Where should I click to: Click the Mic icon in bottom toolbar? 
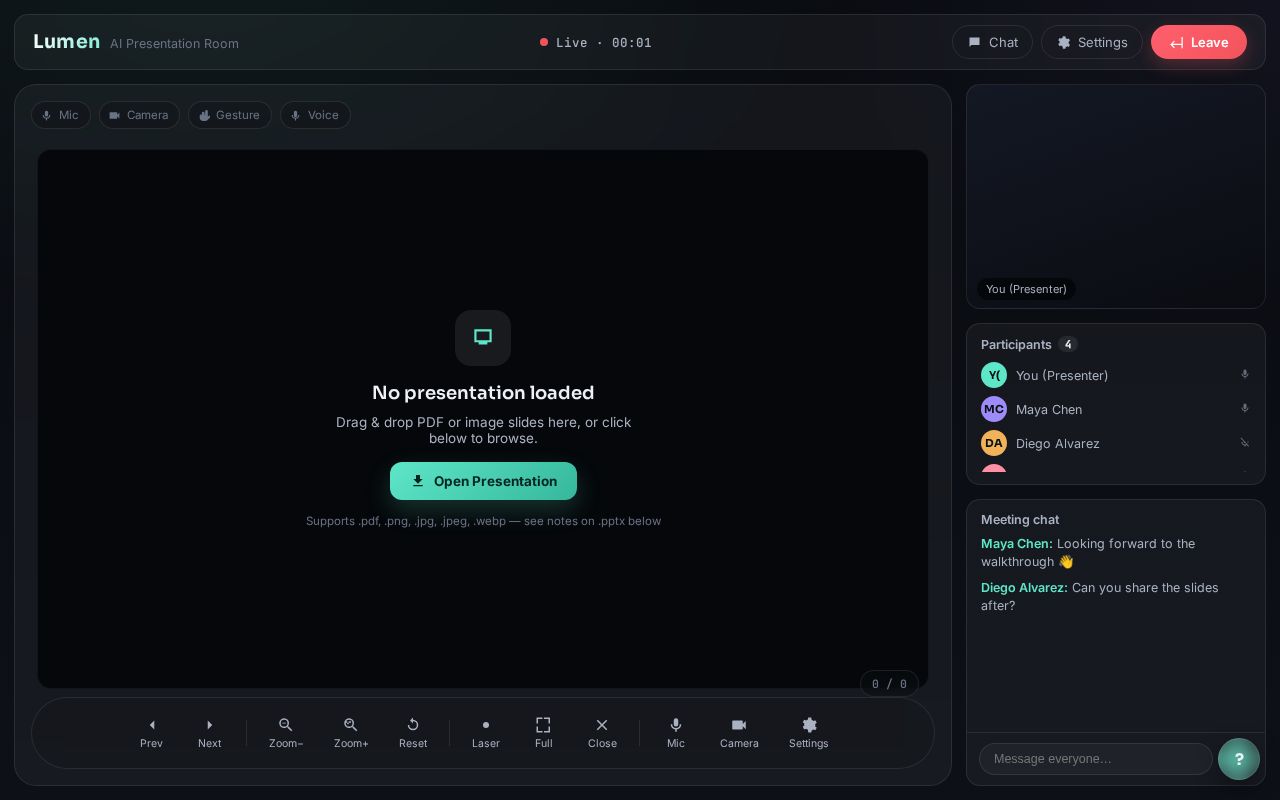coord(676,725)
